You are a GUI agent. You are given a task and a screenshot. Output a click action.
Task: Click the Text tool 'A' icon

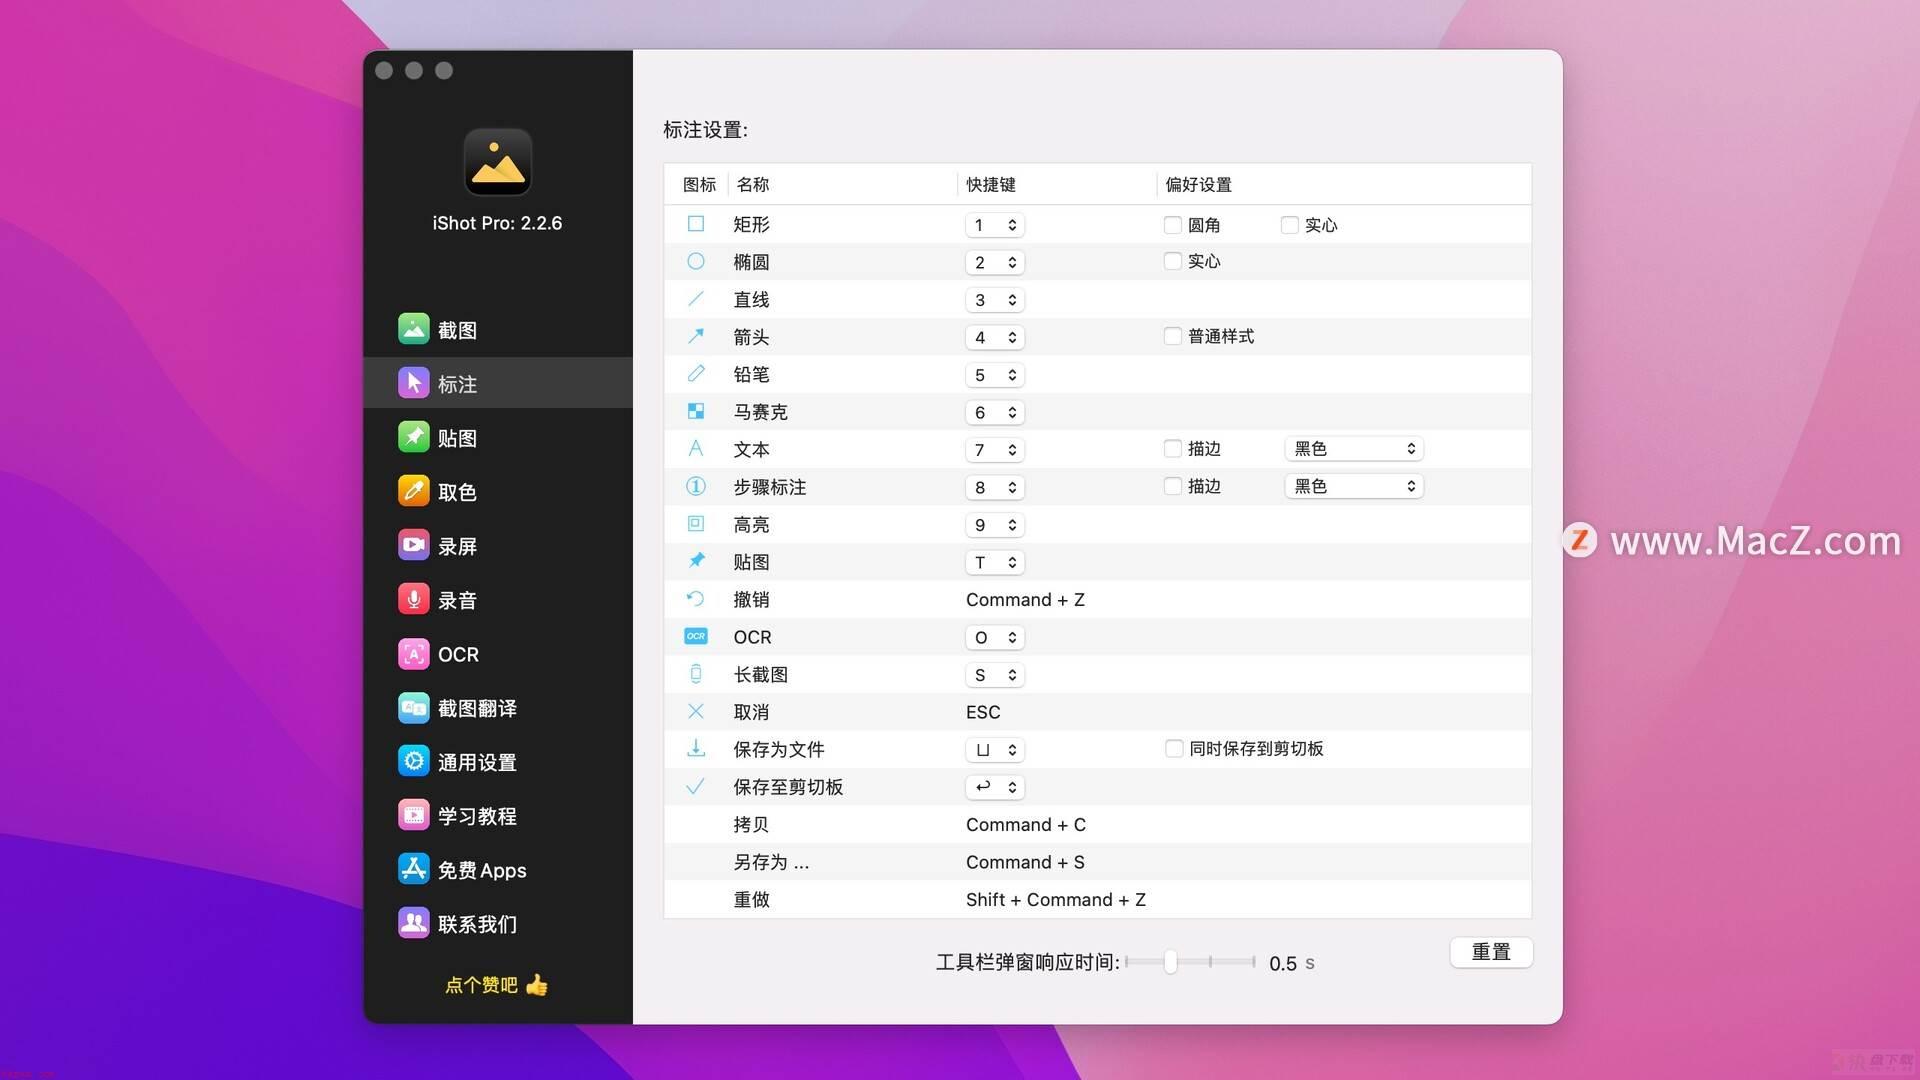point(696,449)
